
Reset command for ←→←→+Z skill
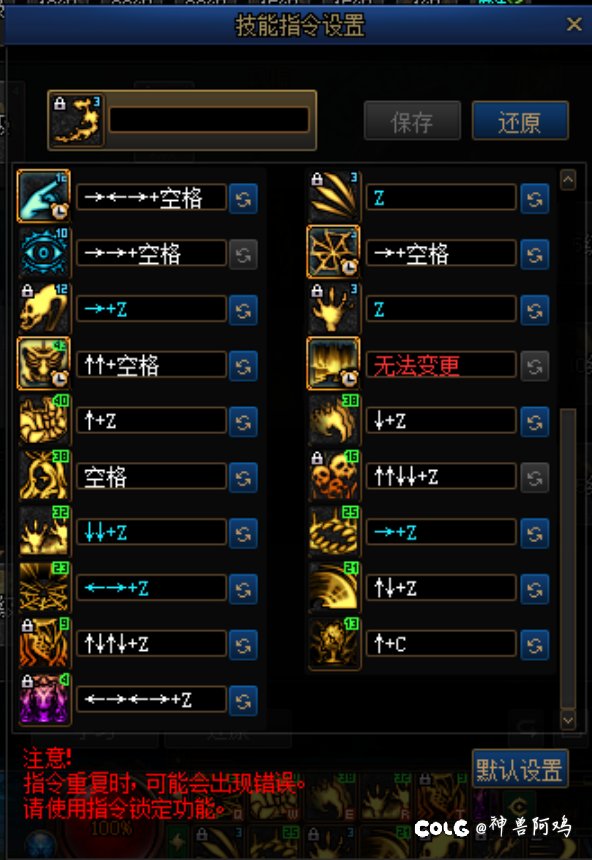coord(244,700)
